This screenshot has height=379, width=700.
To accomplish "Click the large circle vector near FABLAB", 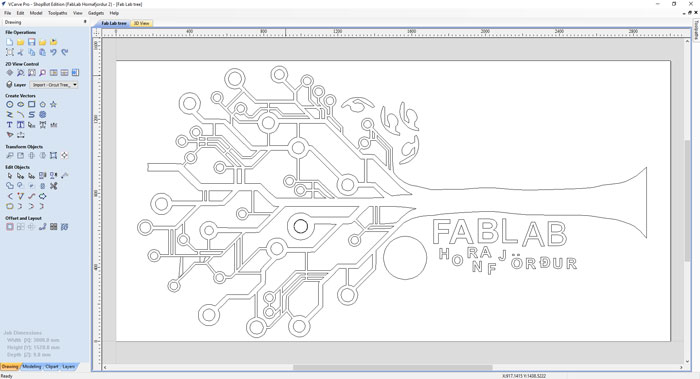I will [405, 258].
